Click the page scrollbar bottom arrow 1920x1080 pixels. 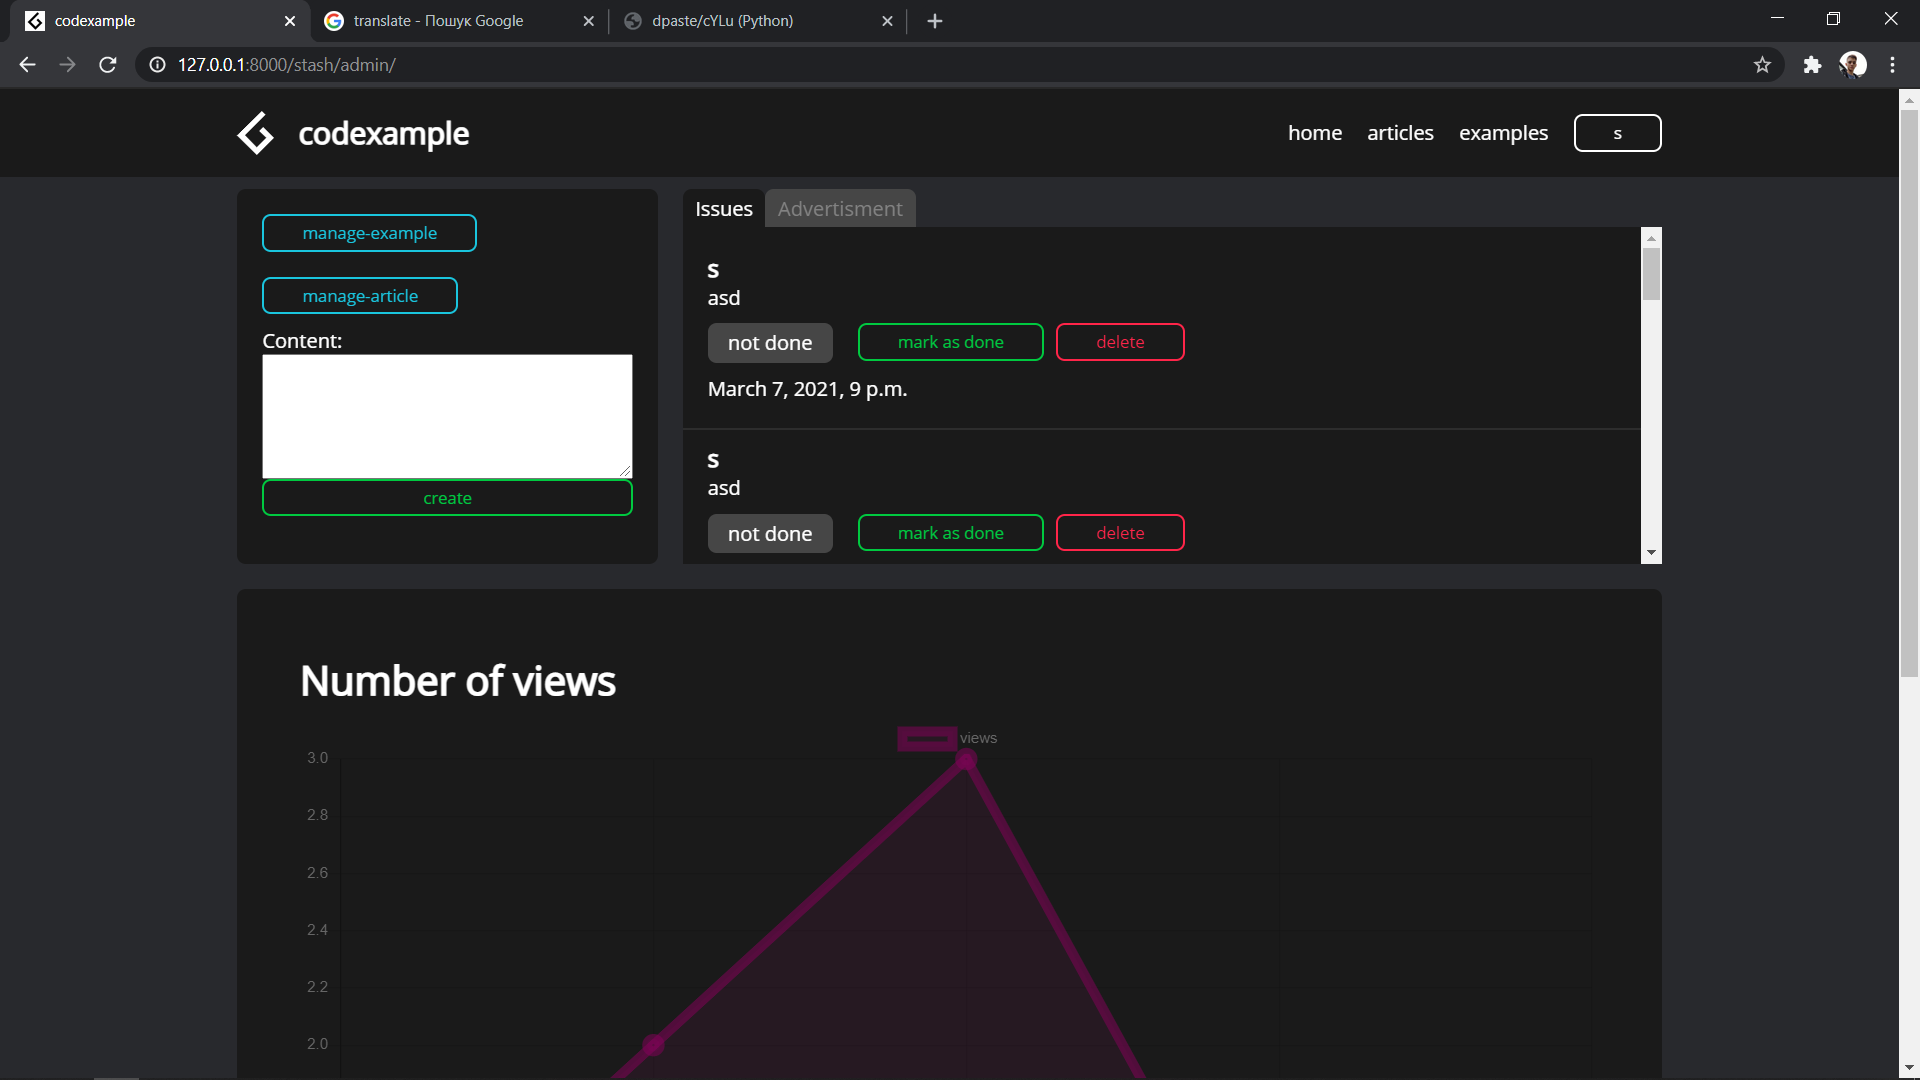[1909, 1068]
